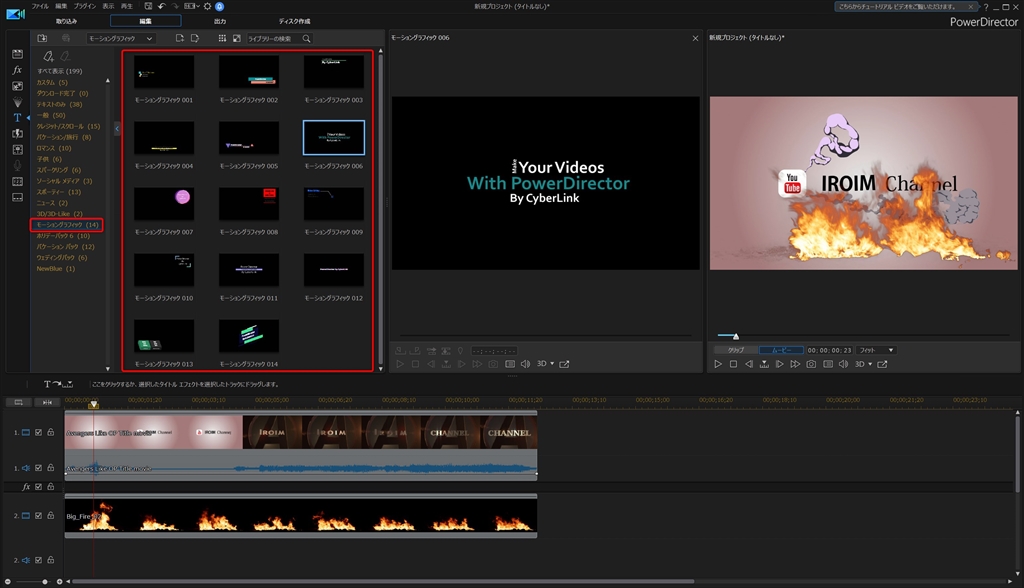Click the zoom in plus on the timeline
Screen dimensions: 1024x588
[x=59, y=581]
